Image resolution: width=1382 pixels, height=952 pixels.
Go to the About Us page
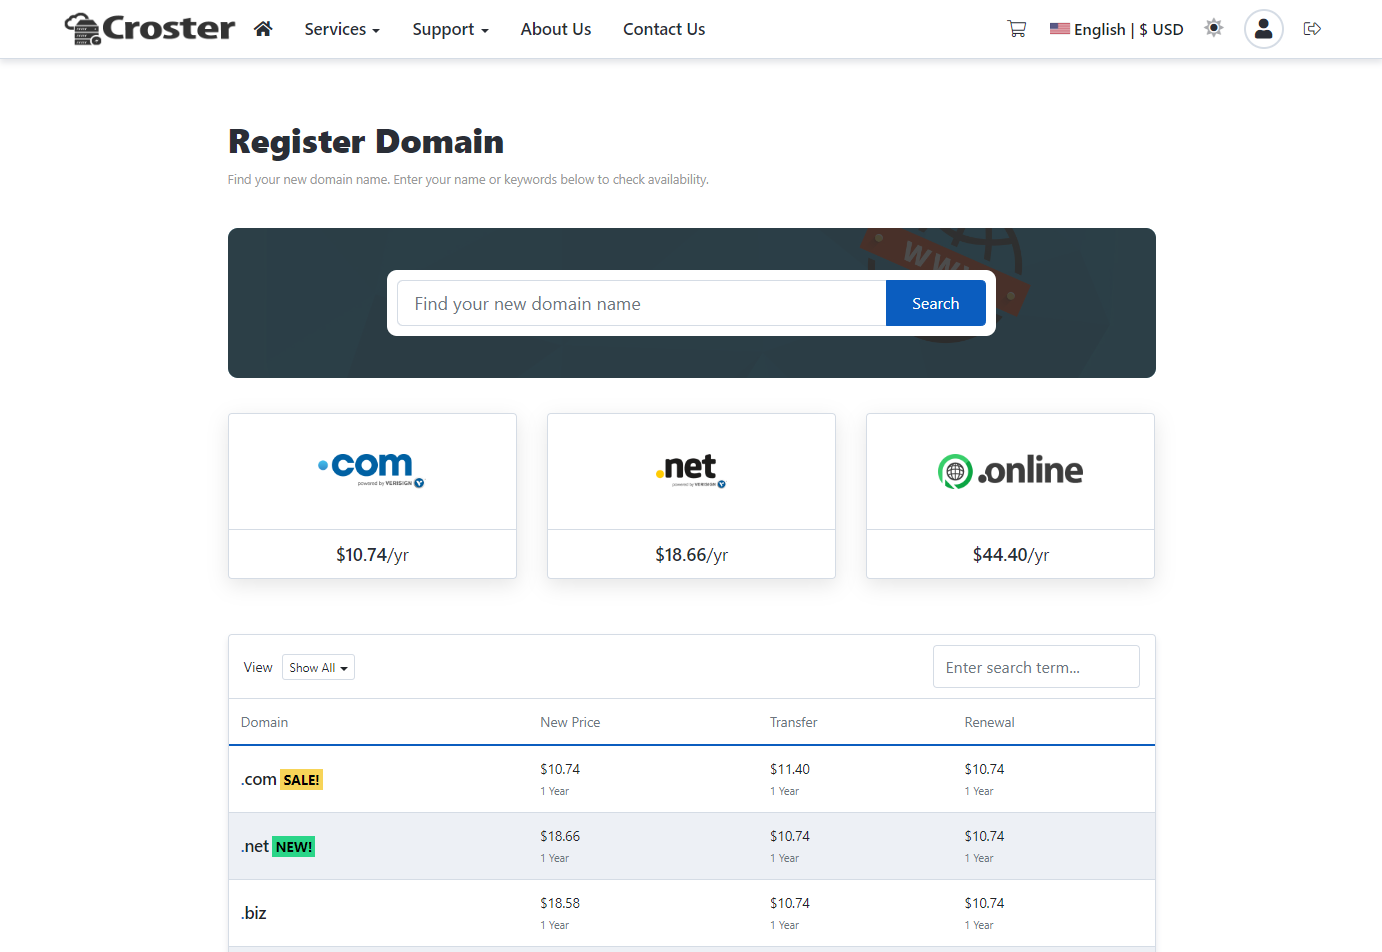pyautogui.click(x=555, y=29)
